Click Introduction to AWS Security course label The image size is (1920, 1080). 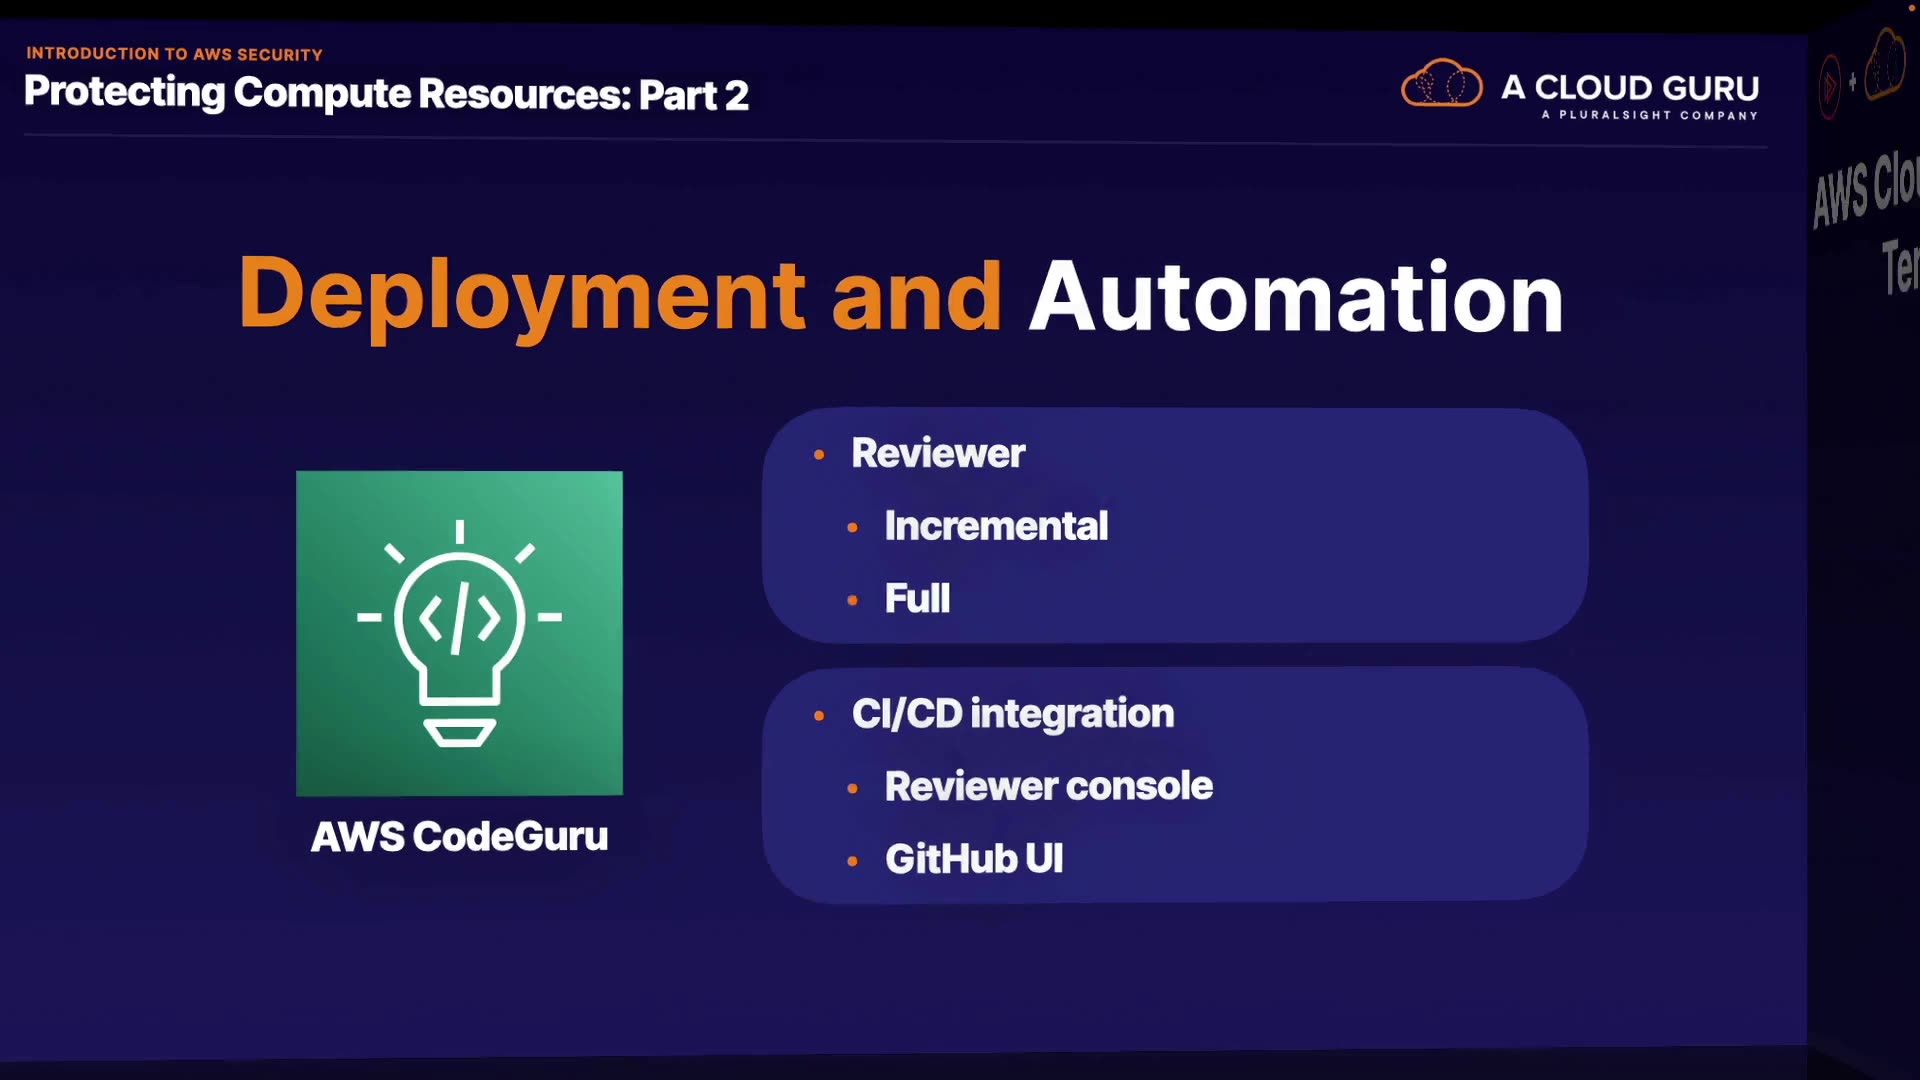tap(174, 54)
